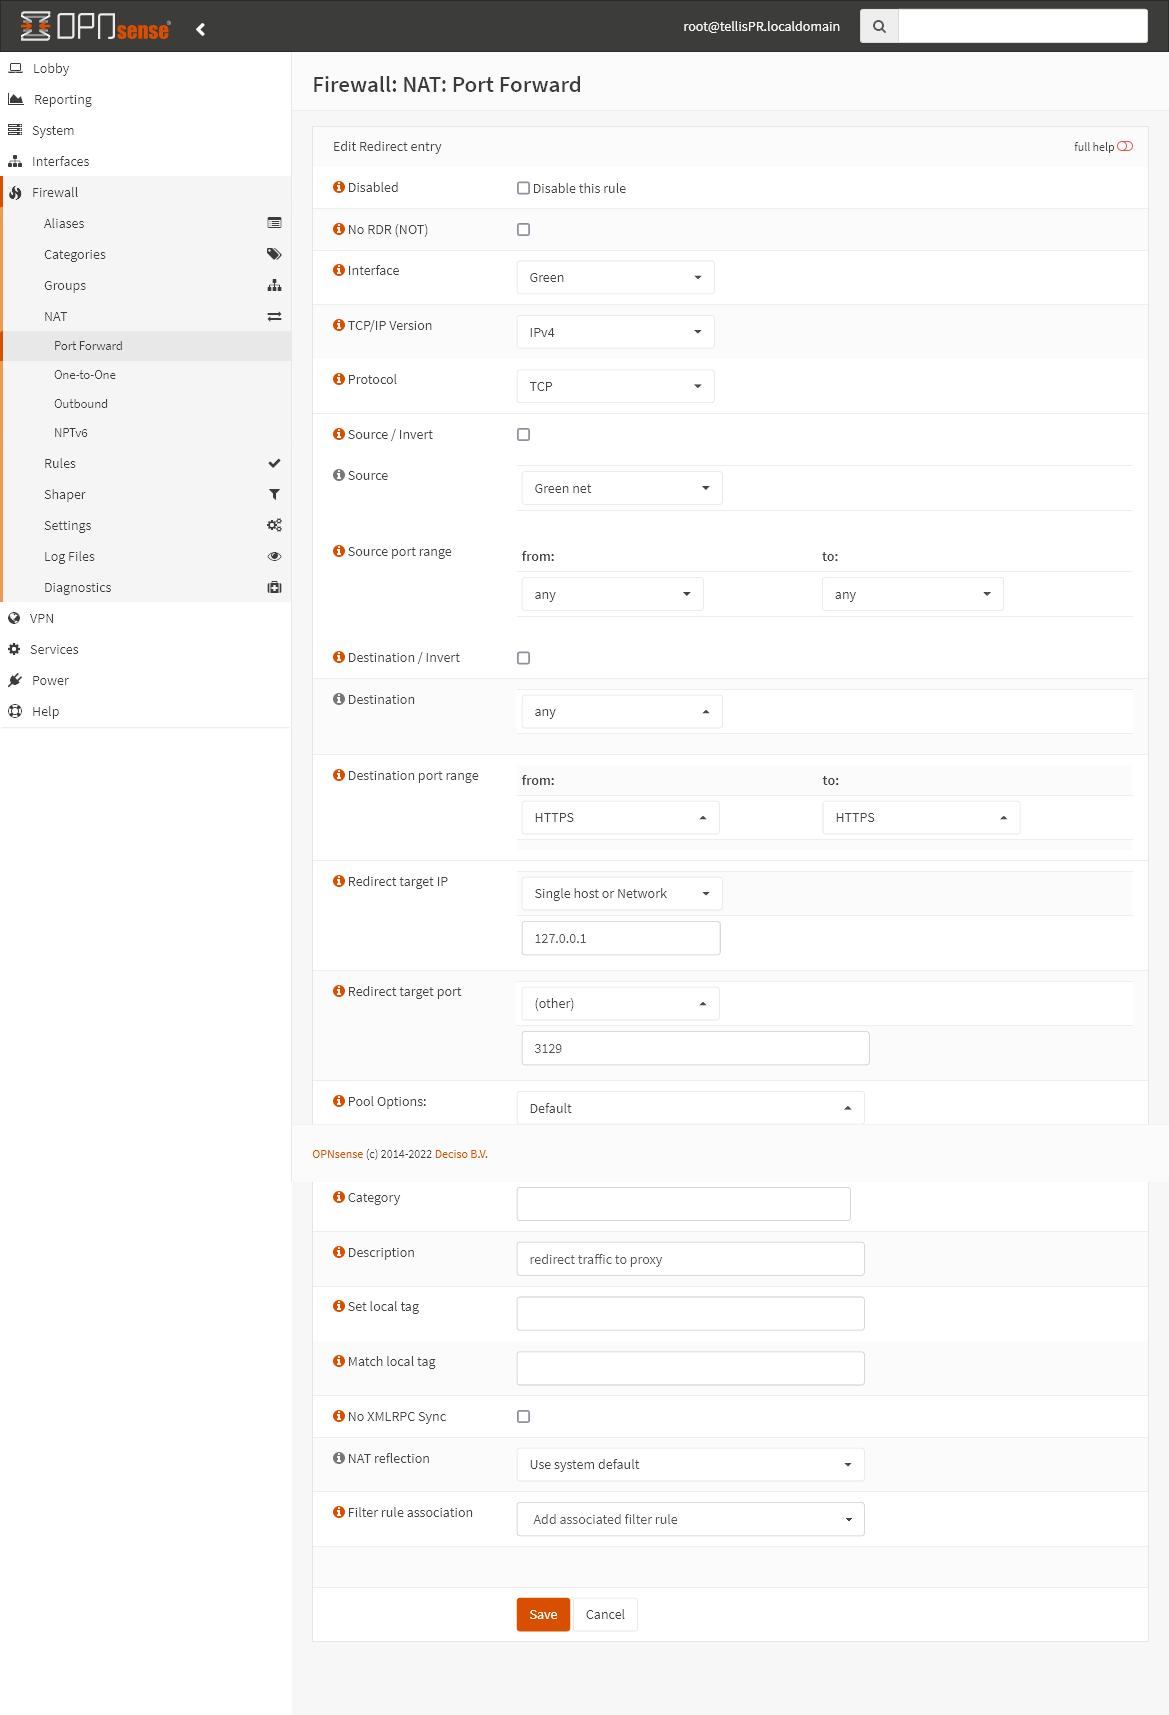1169x1715 pixels.
Task: Click the Categories tags icon
Action: [x=274, y=254]
